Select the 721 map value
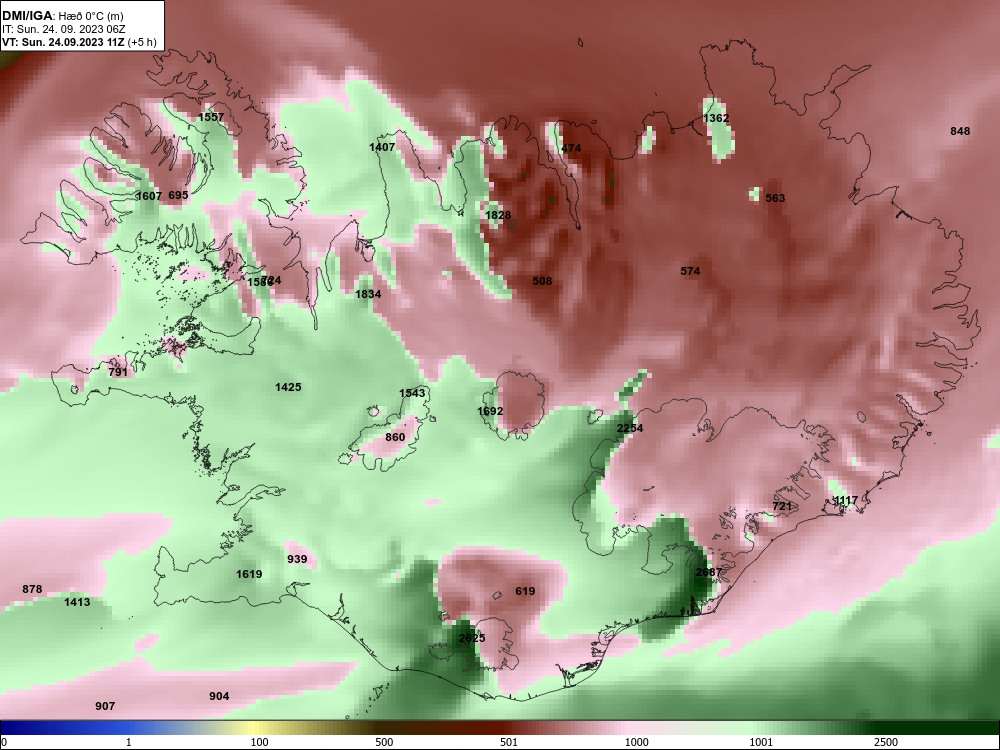 (782, 506)
